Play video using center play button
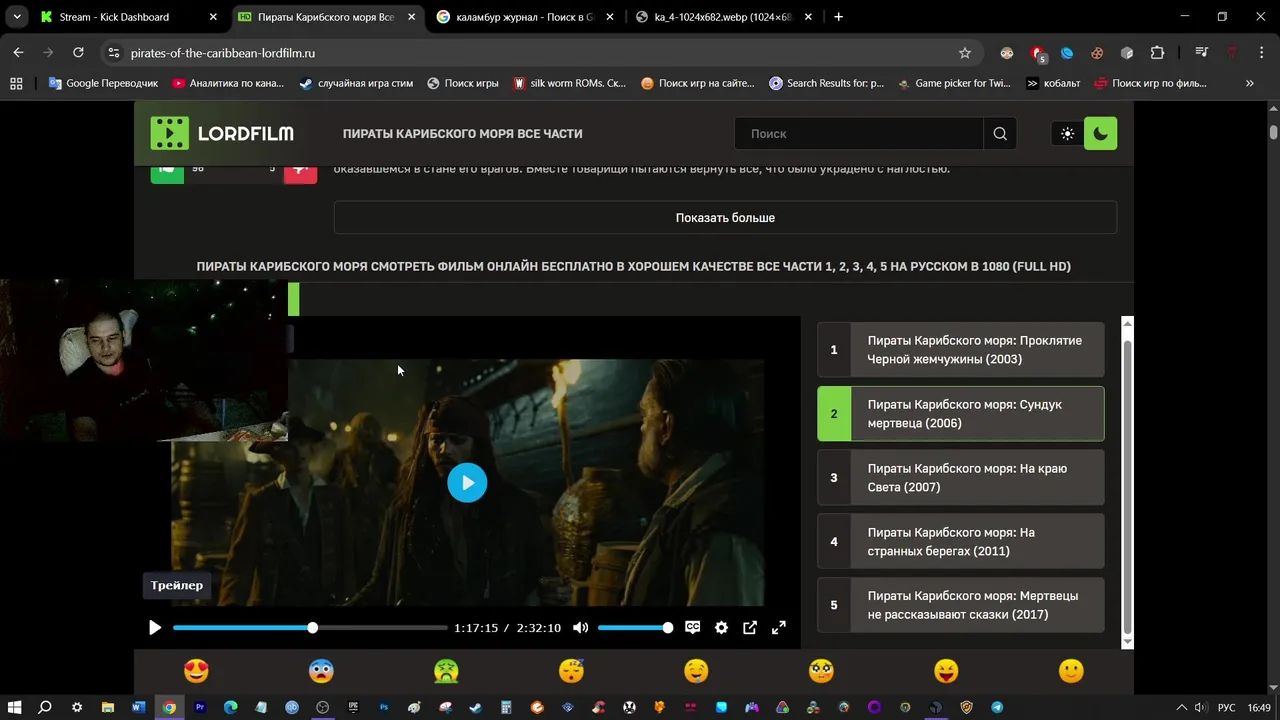The image size is (1280, 720). coord(467,483)
